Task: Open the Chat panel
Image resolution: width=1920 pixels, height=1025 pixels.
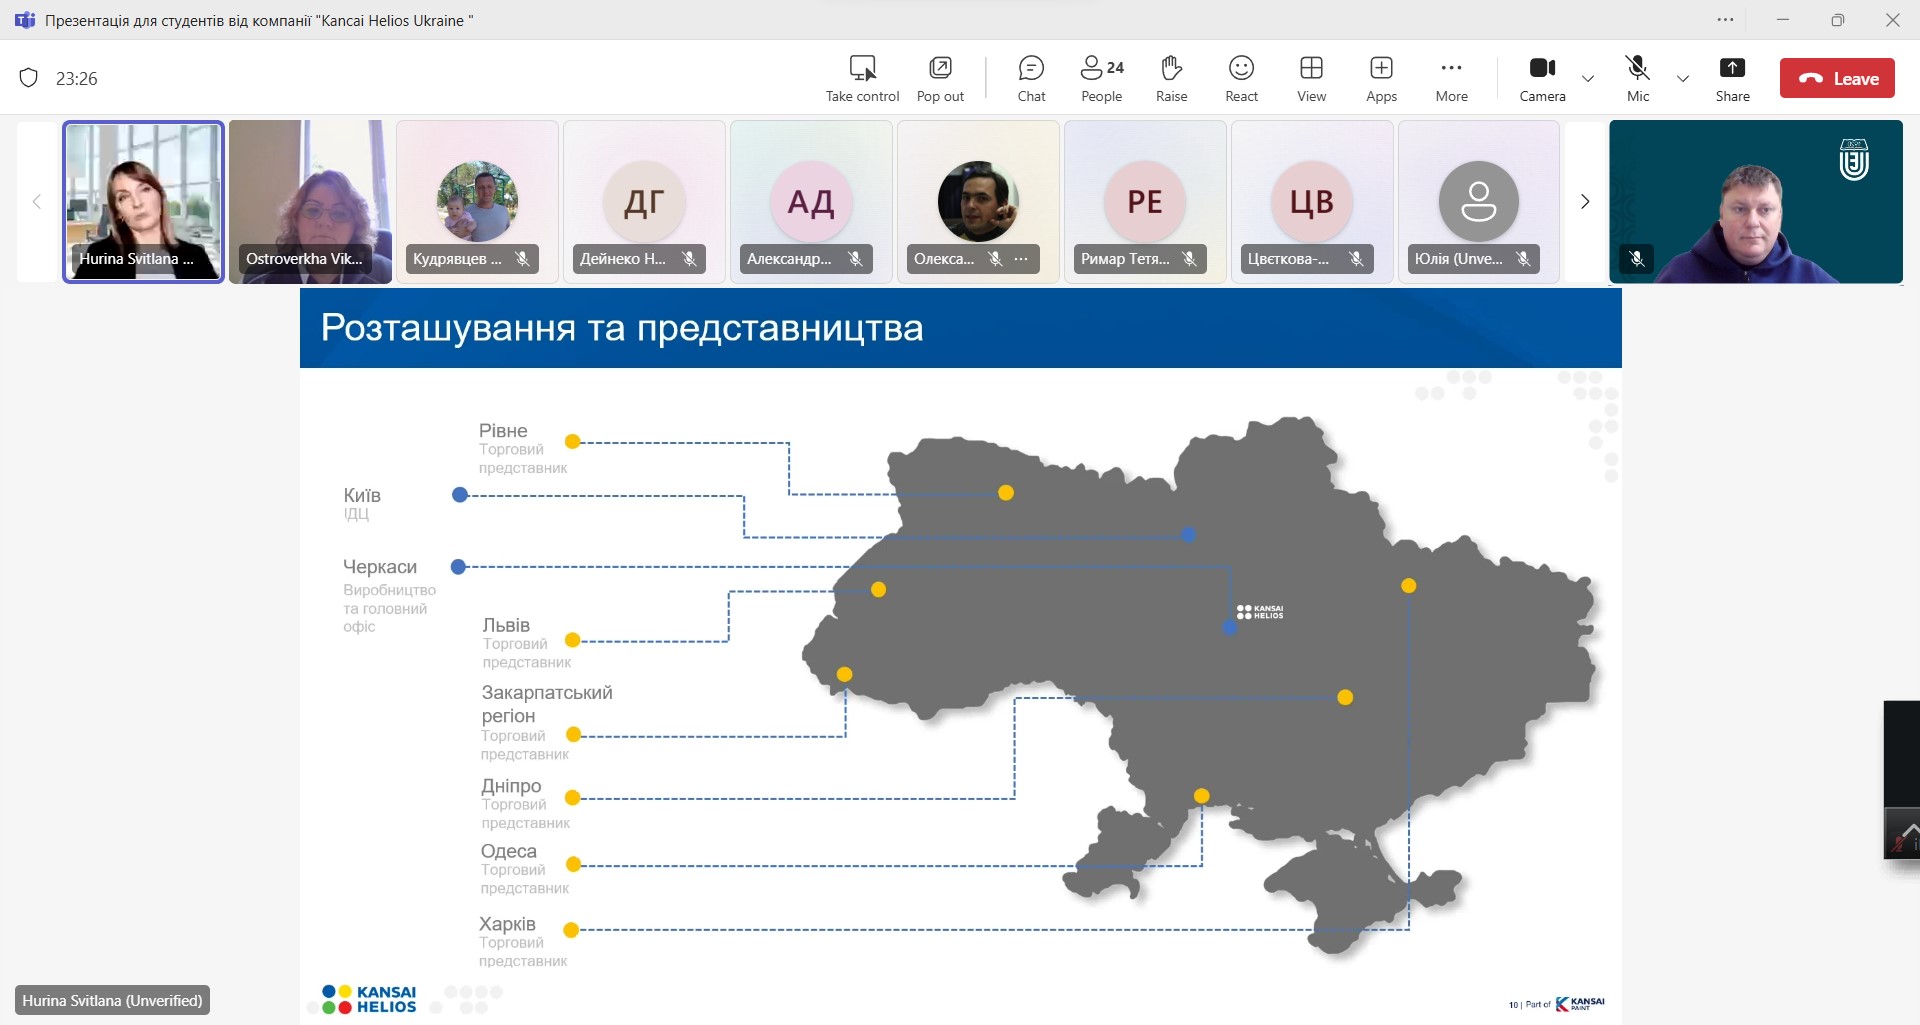Action: pos(1031,78)
